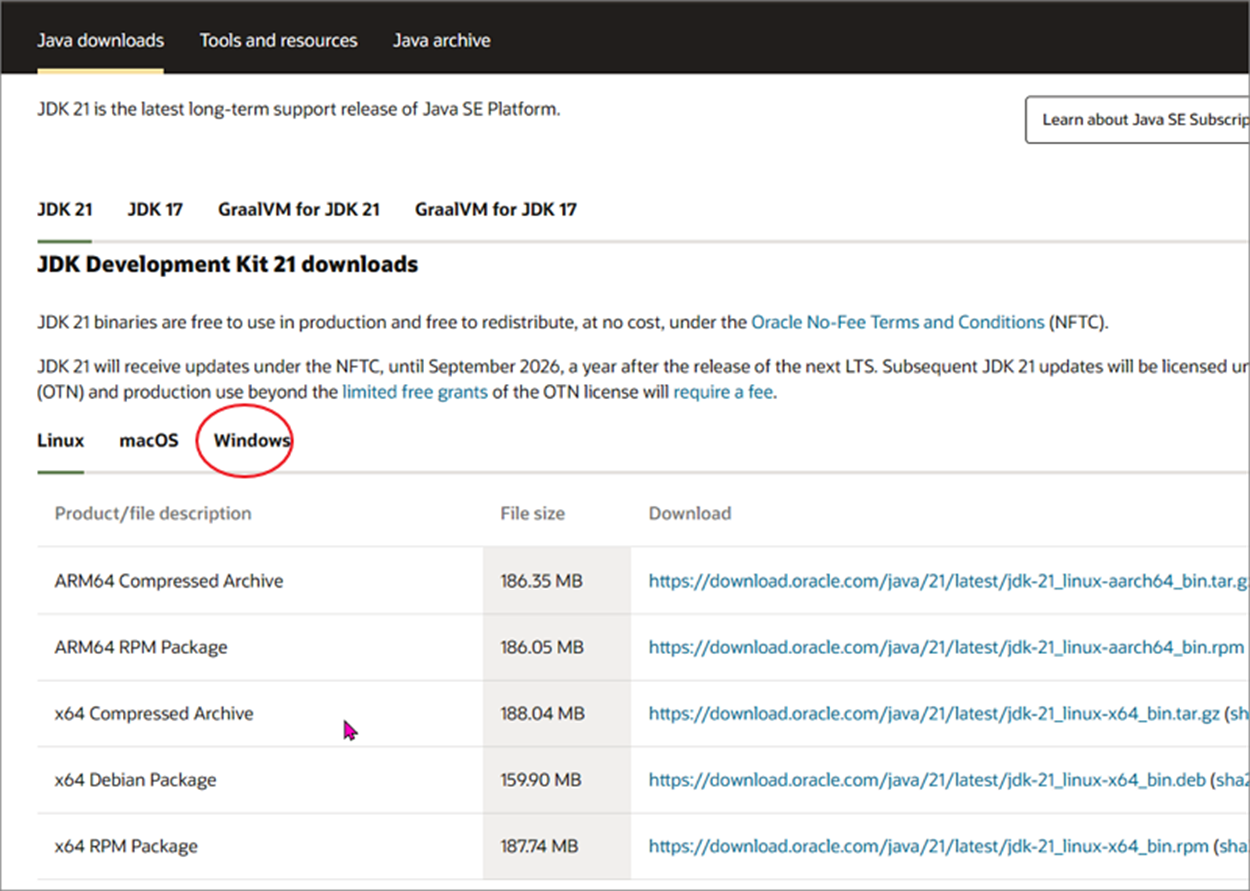Screen dimensions: 1250x891
Task: Click the 159.90 MB file size
Action: point(542,780)
